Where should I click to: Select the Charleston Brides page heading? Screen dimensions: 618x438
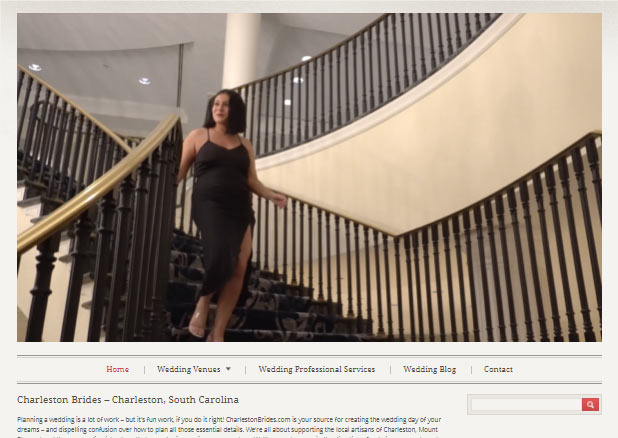(128, 399)
